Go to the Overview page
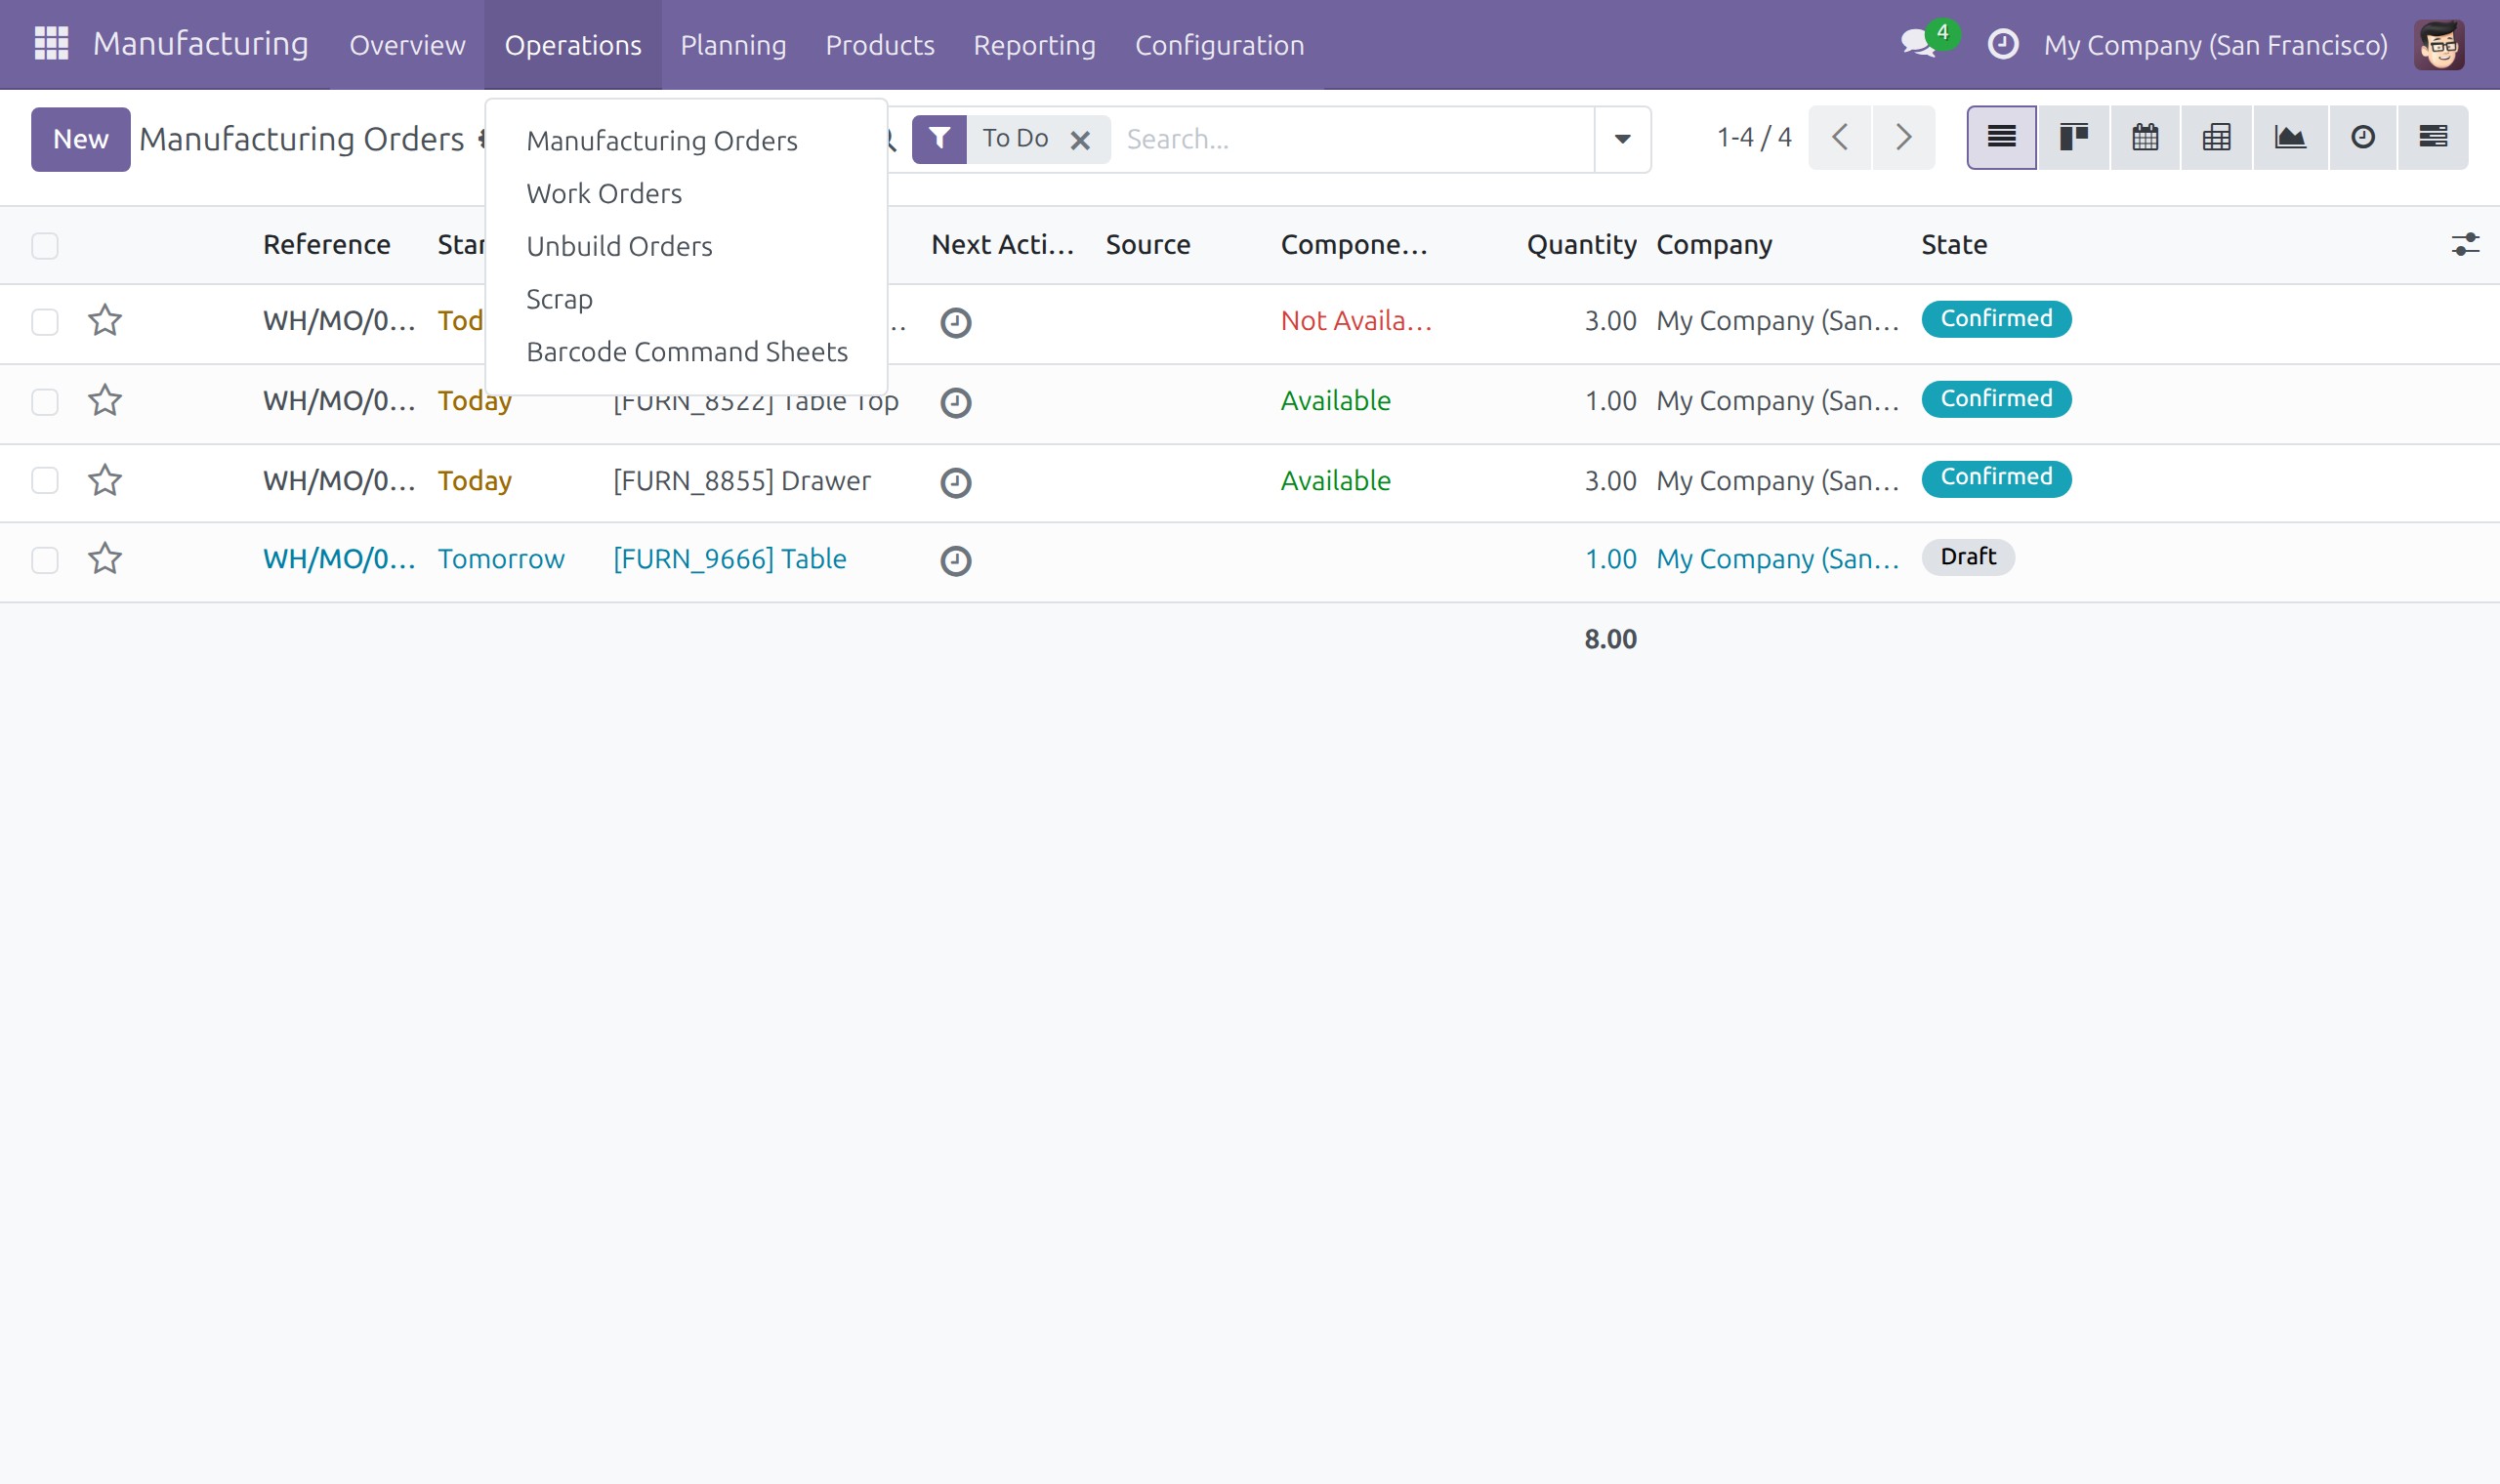The height and width of the screenshot is (1484, 2500). tap(407, 45)
